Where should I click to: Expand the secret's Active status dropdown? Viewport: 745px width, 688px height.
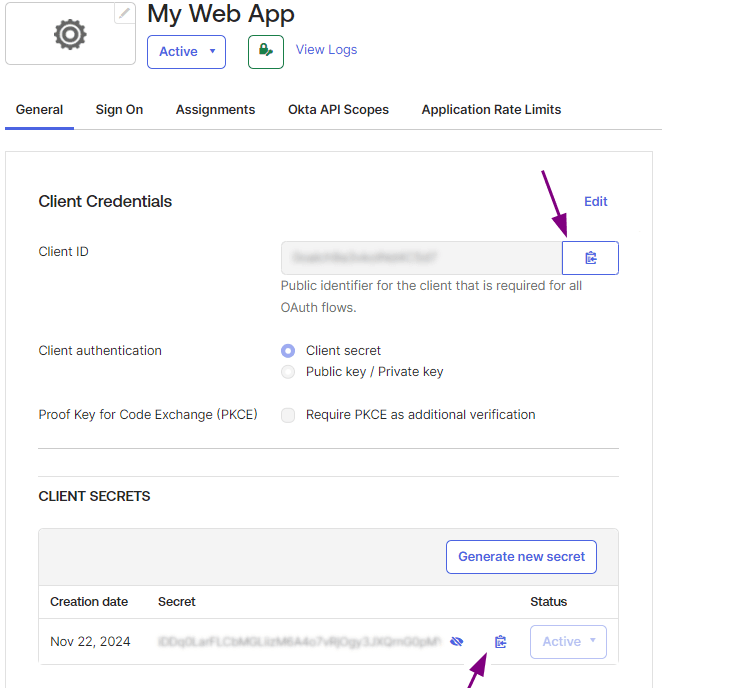click(x=568, y=642)
